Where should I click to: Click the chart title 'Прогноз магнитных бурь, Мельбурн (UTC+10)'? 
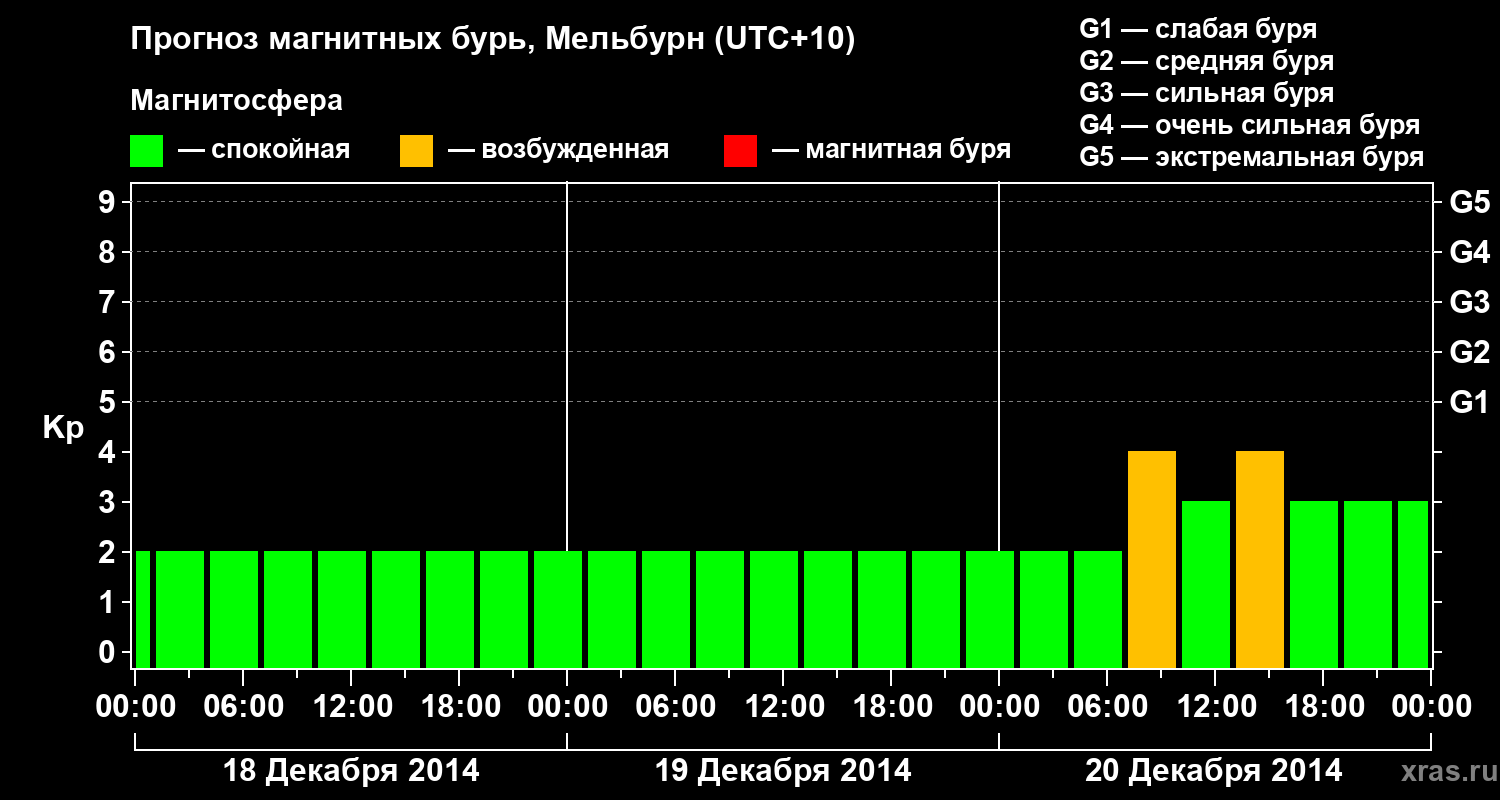tap(493, 40)
